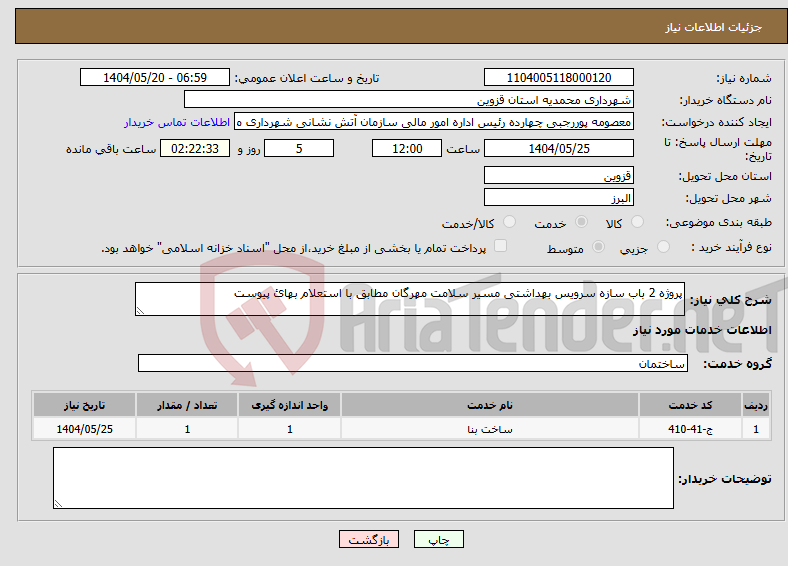Select the کالا/خدمت radio button
The height and width of the screenshot is (566, 788).
point(509,222)
